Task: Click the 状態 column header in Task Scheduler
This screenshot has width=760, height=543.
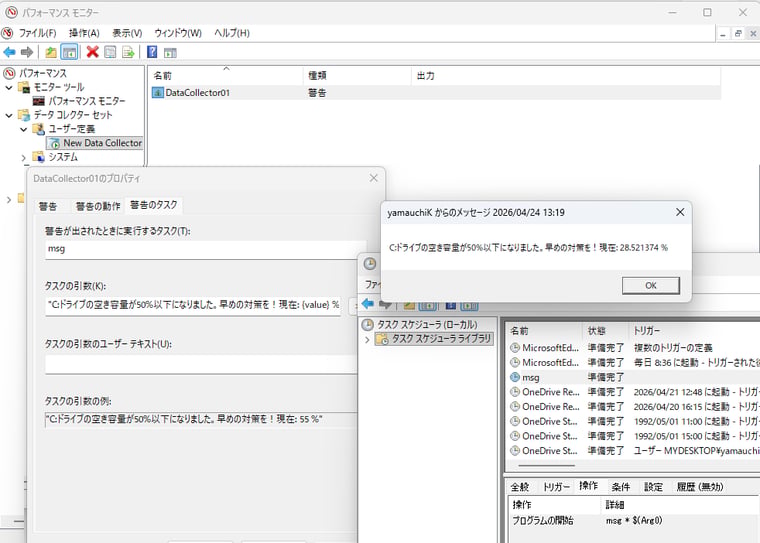Action: tap(605, 331)
